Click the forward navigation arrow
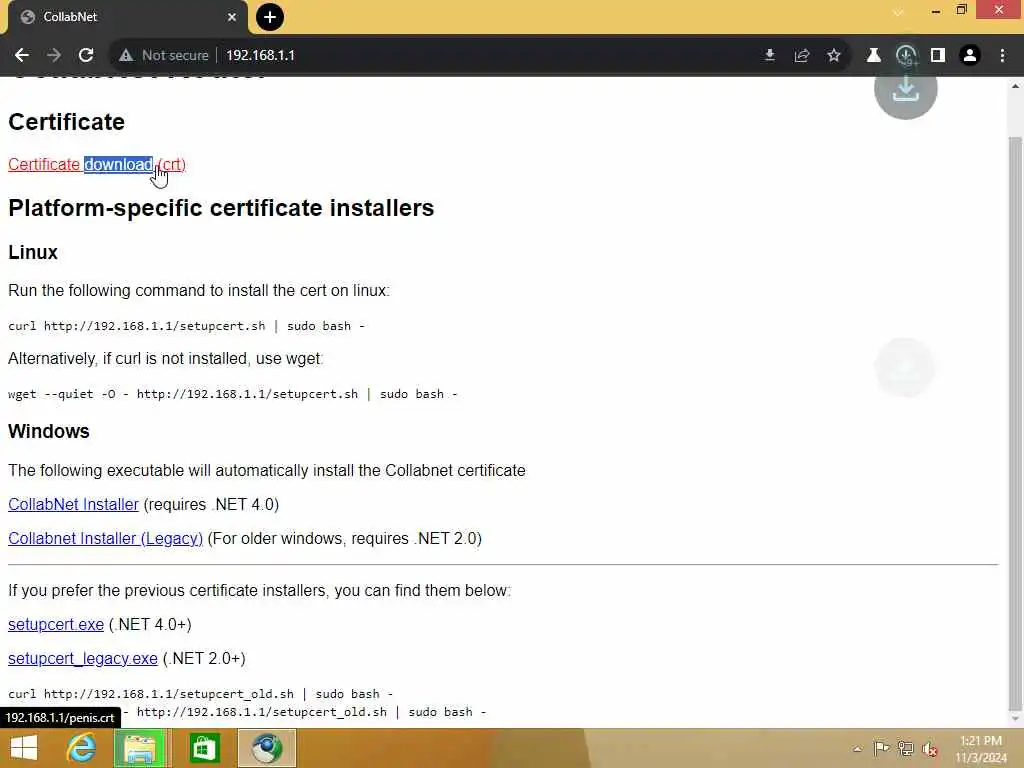 tap(54, 56)
